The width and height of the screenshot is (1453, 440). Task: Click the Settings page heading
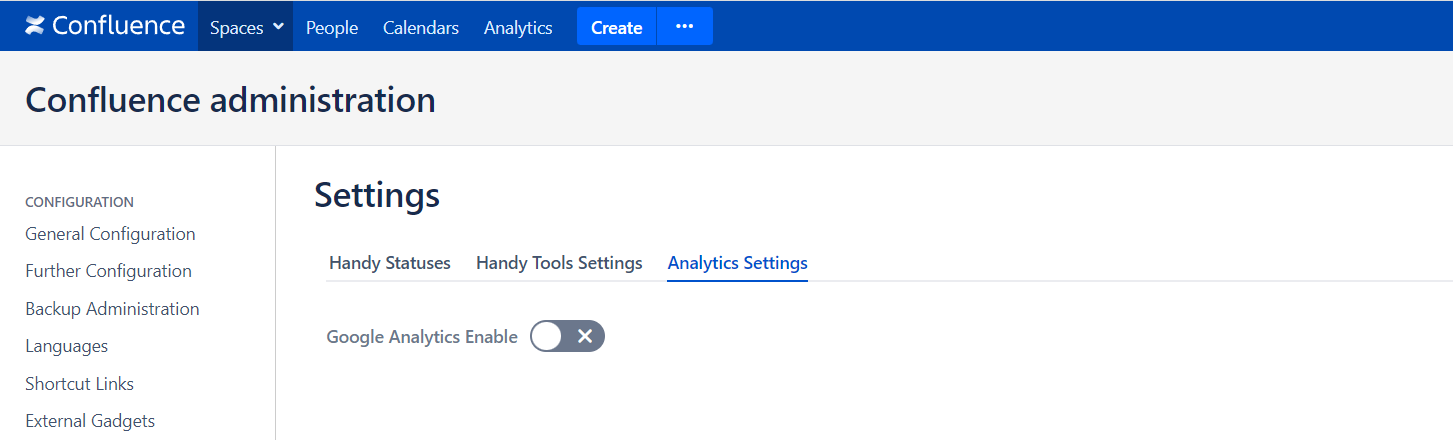(377, 195)
